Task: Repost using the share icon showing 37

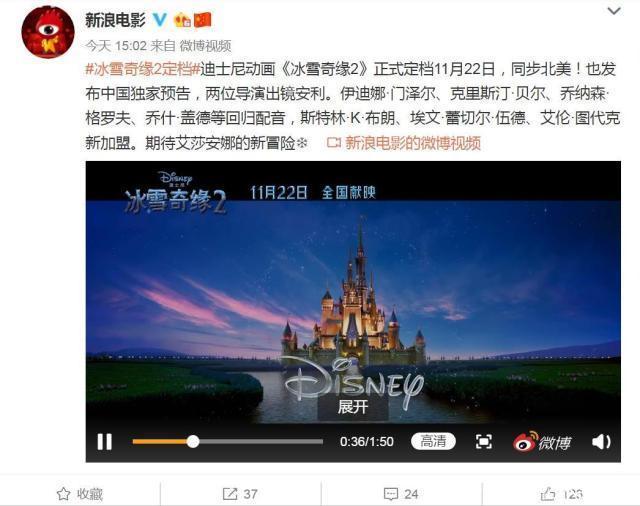Action: point(240,494)
